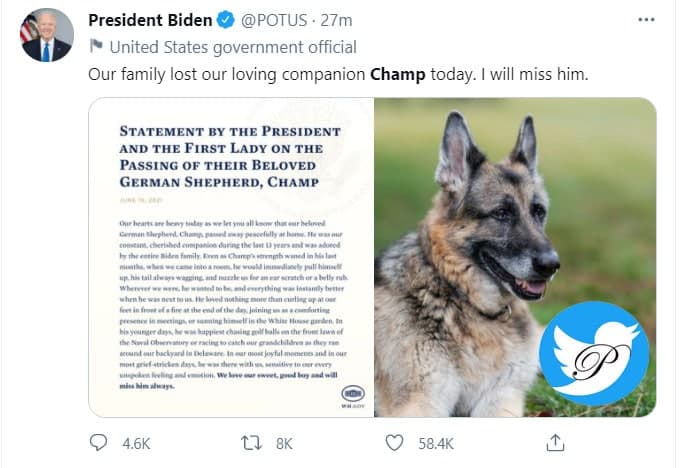
Task: Click the @POTUS handle
Action: coord(273,21)
